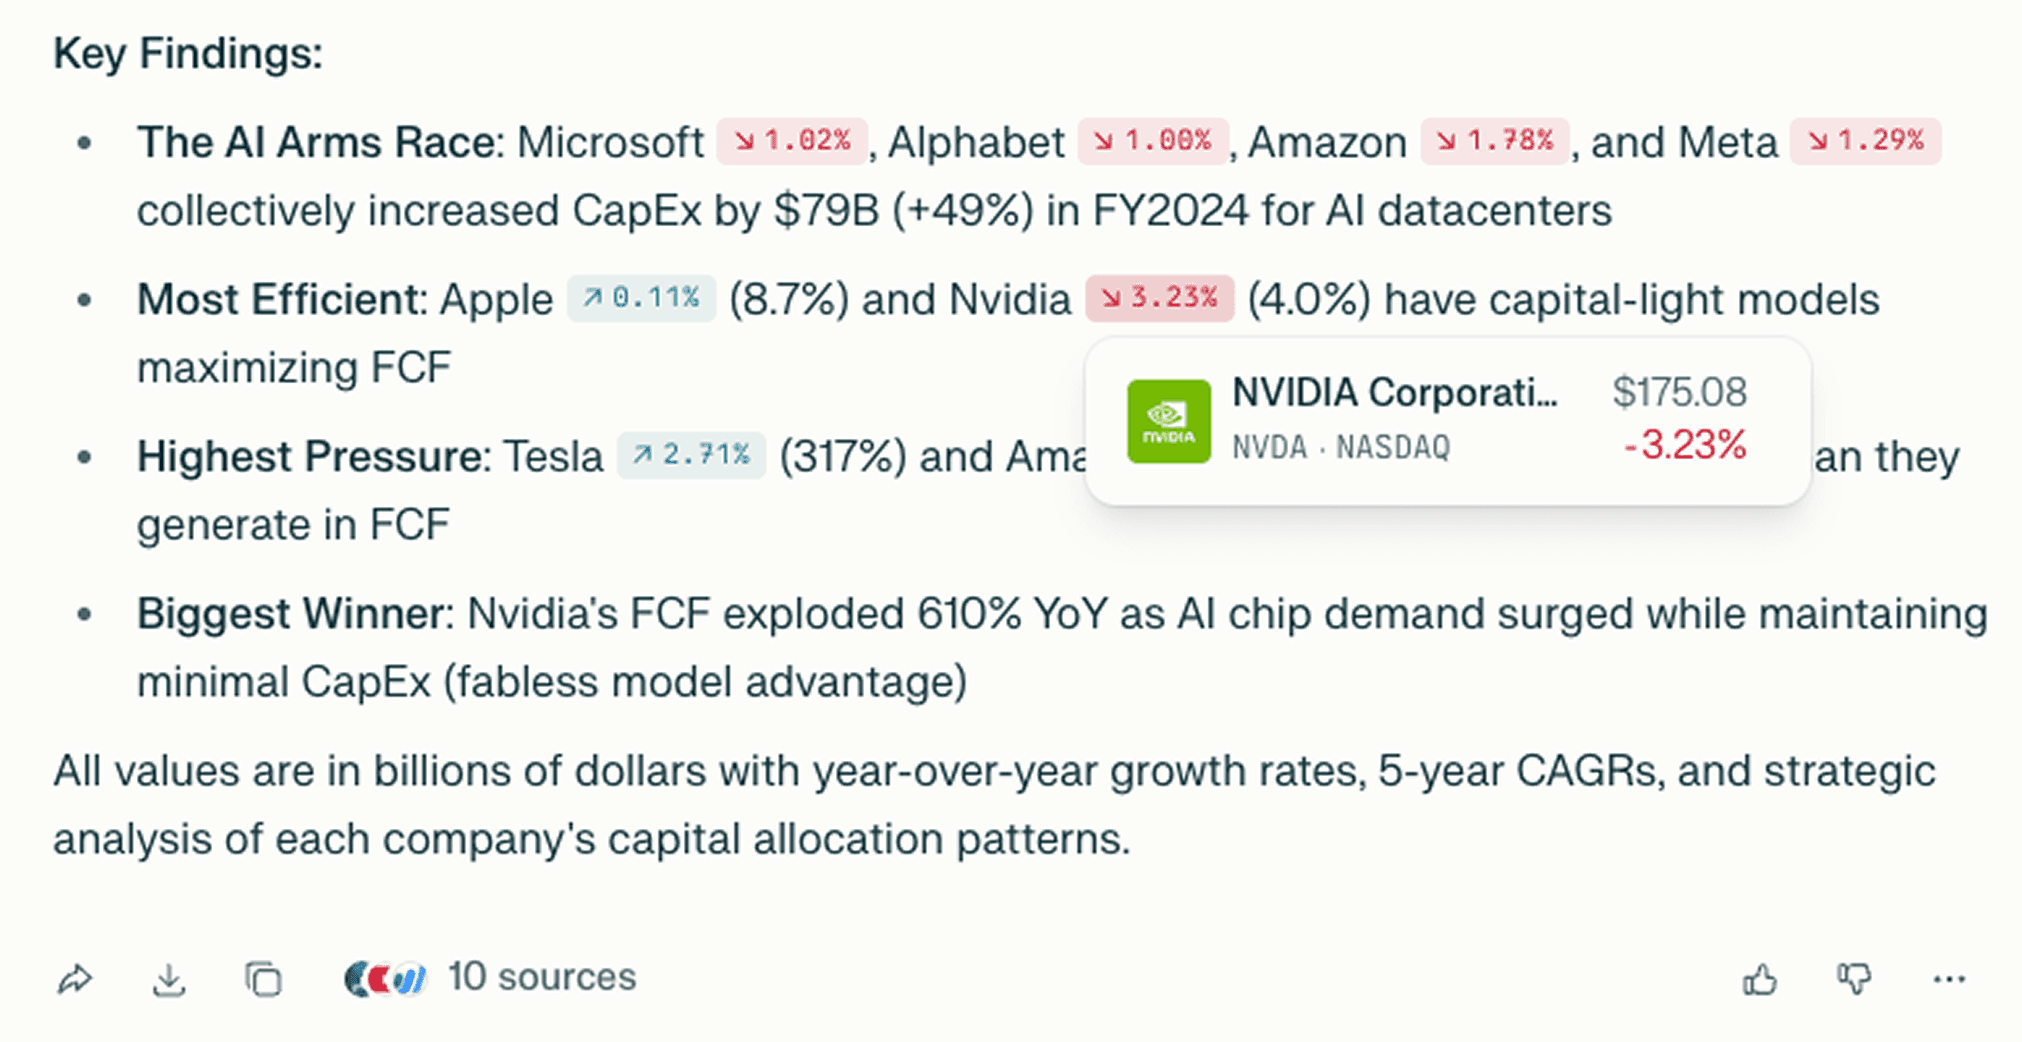Click the NVIDIA logo in the stock card
The width and height of the screenshot is (2022, 1042).
(x=1168, y=421)
